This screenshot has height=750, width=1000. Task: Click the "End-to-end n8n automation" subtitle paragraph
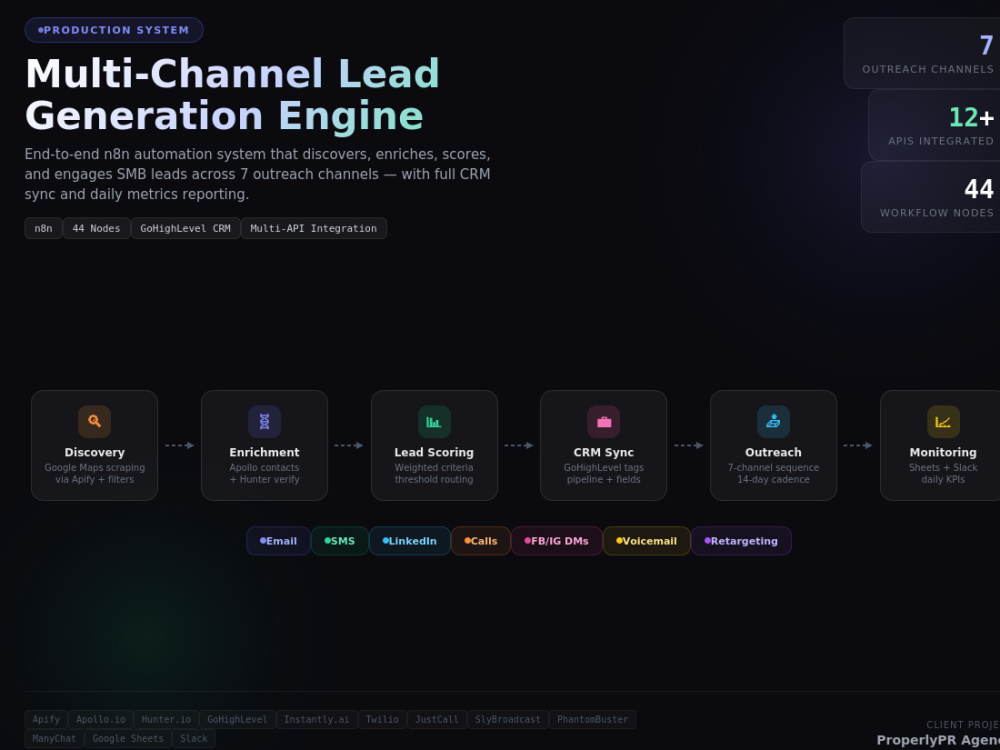coord(257,174)
